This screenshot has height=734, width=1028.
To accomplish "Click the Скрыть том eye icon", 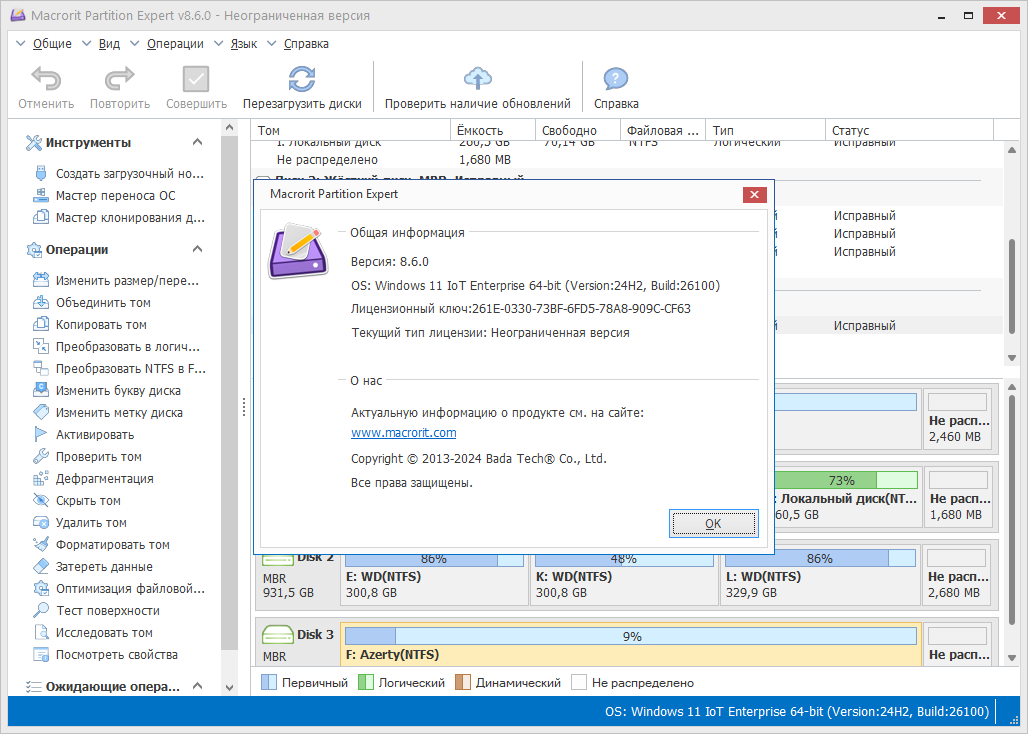I will pos(41,500).
